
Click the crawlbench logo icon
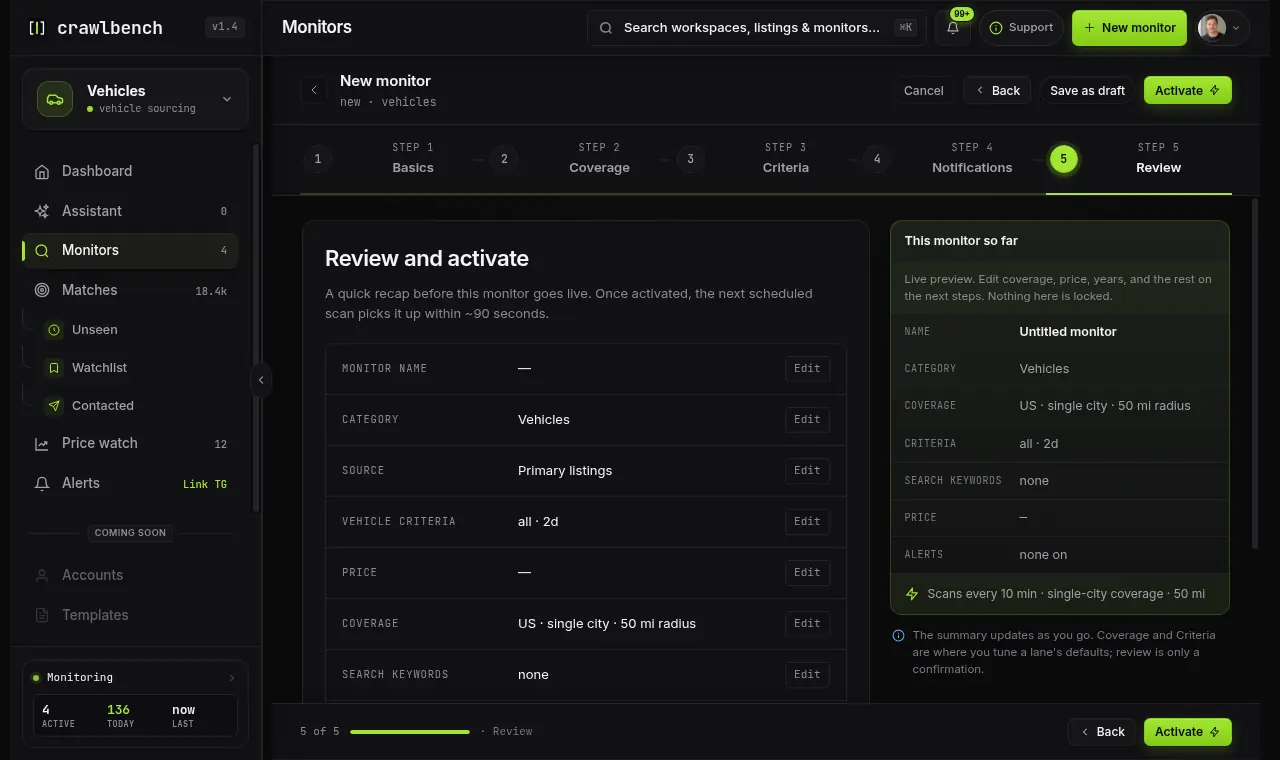coord(37,28)
